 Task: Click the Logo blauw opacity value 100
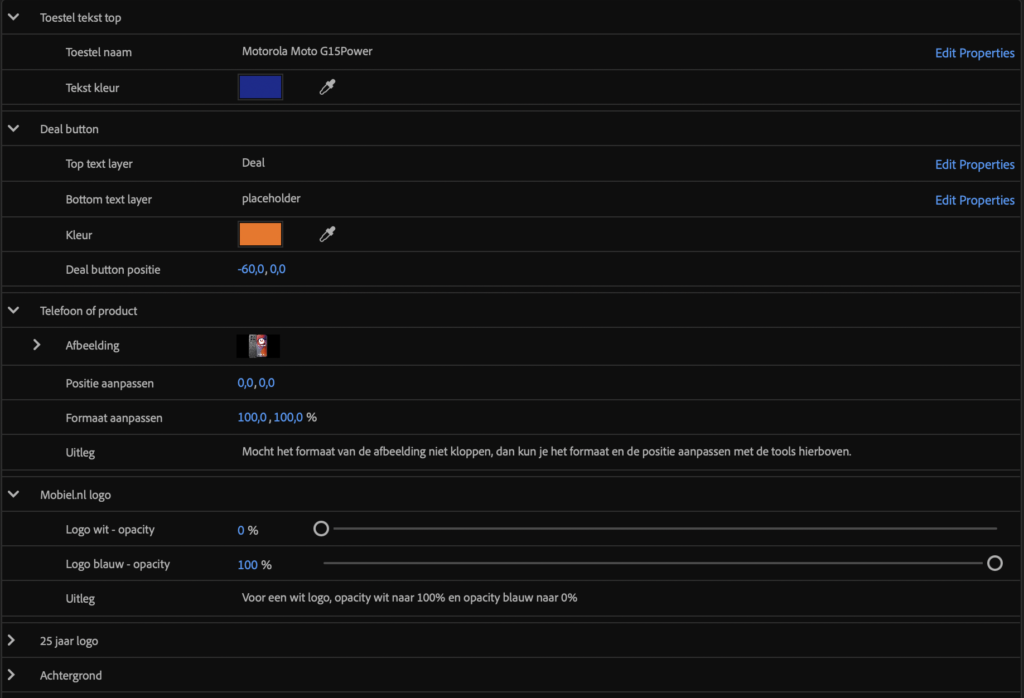[x=247, y=565]
